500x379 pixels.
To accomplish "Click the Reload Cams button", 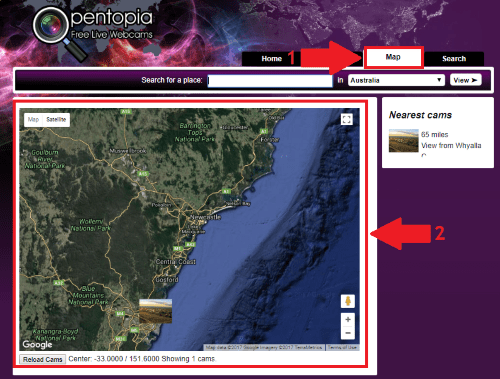I will click(x=43, y=359).
